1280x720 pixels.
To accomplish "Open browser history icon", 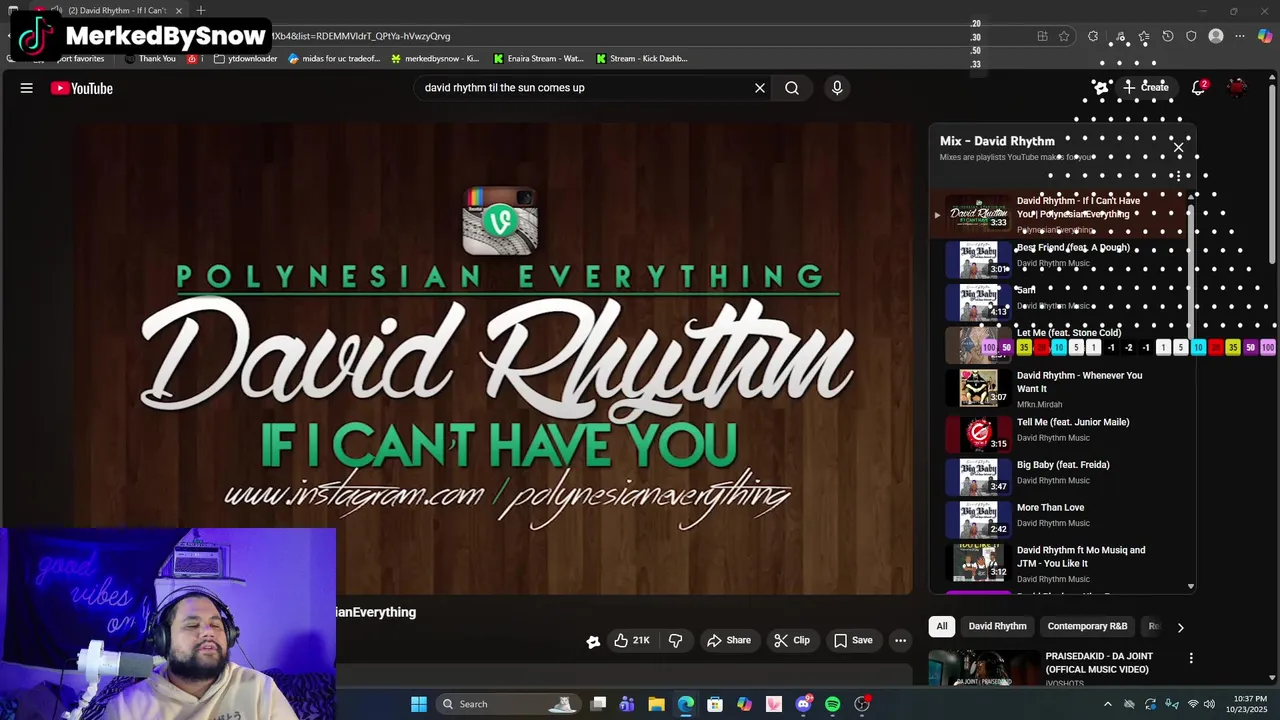I will (1167, 36).
